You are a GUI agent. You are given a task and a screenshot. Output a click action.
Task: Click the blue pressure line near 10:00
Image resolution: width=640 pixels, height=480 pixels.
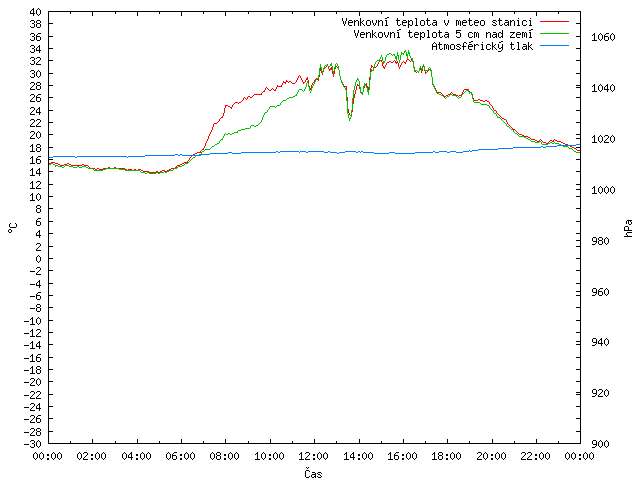pyautogui.click(x=269, y=152)
